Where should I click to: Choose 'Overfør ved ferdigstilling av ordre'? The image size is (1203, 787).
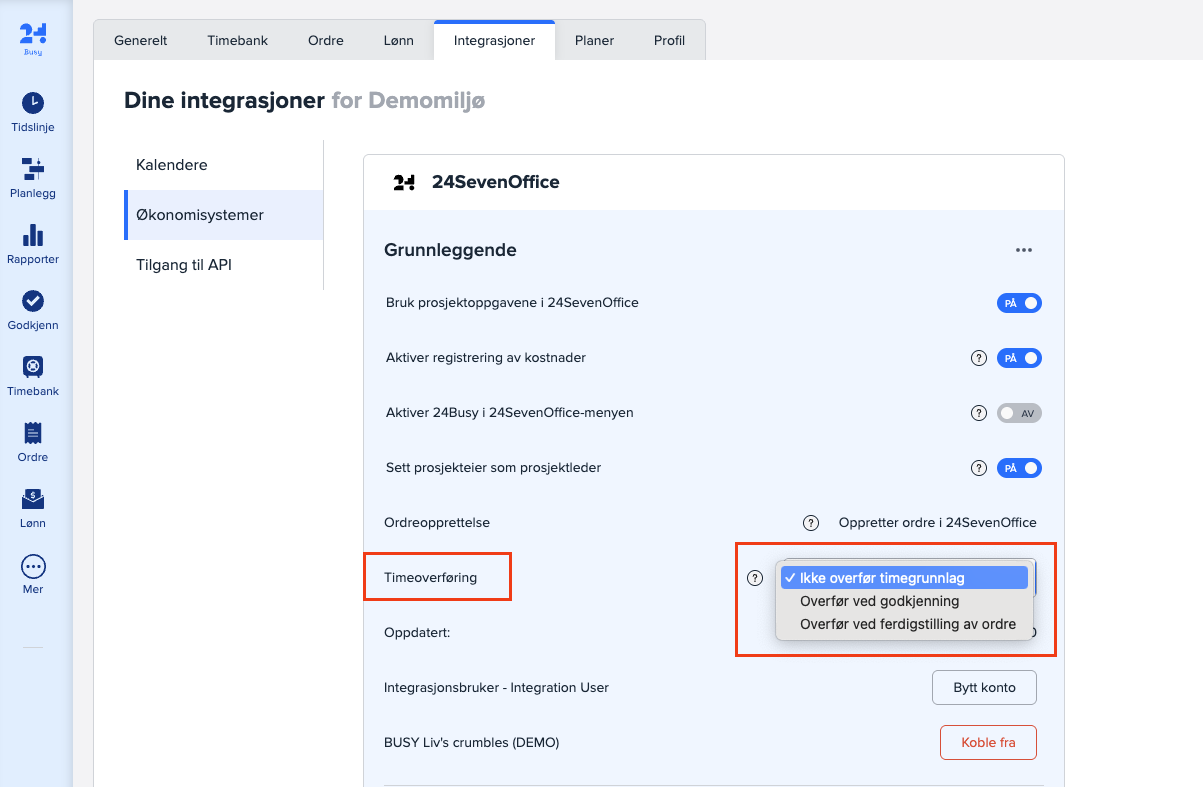click(907, 624)
